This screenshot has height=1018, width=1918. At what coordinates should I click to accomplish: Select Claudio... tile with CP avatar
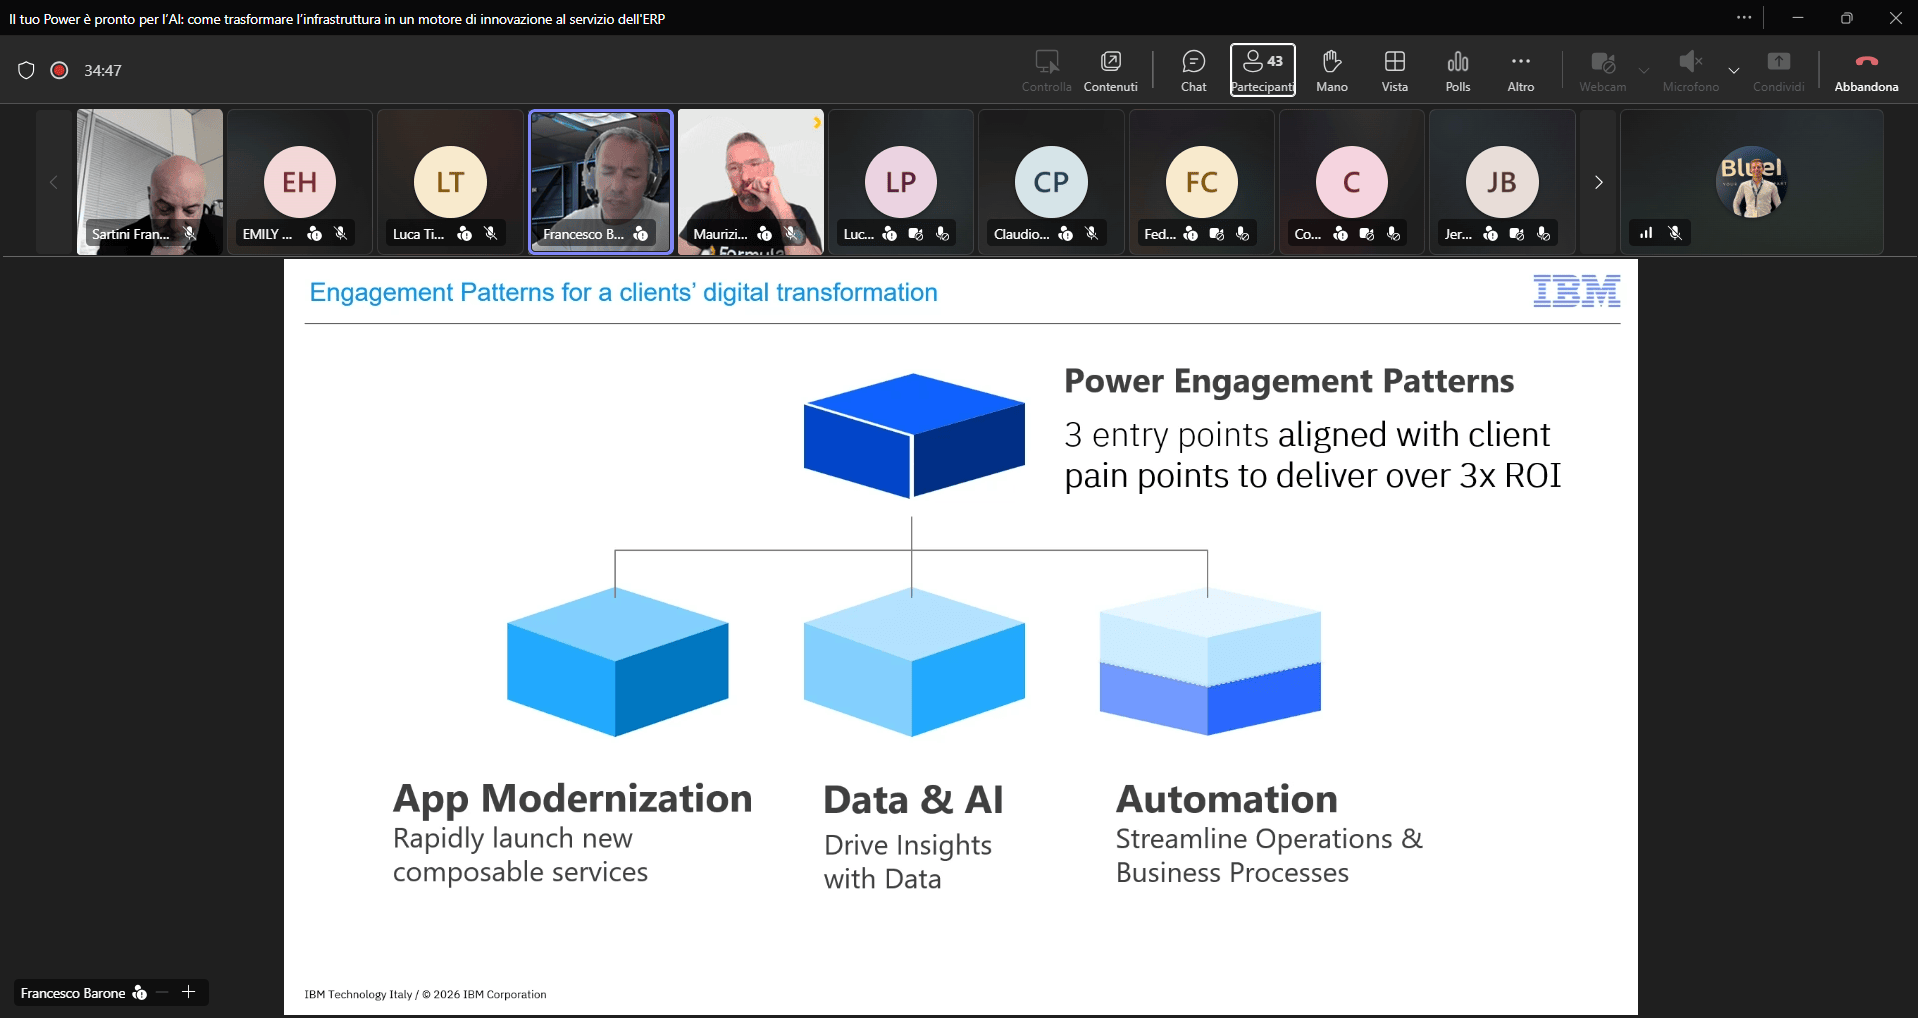[1051, 182]
